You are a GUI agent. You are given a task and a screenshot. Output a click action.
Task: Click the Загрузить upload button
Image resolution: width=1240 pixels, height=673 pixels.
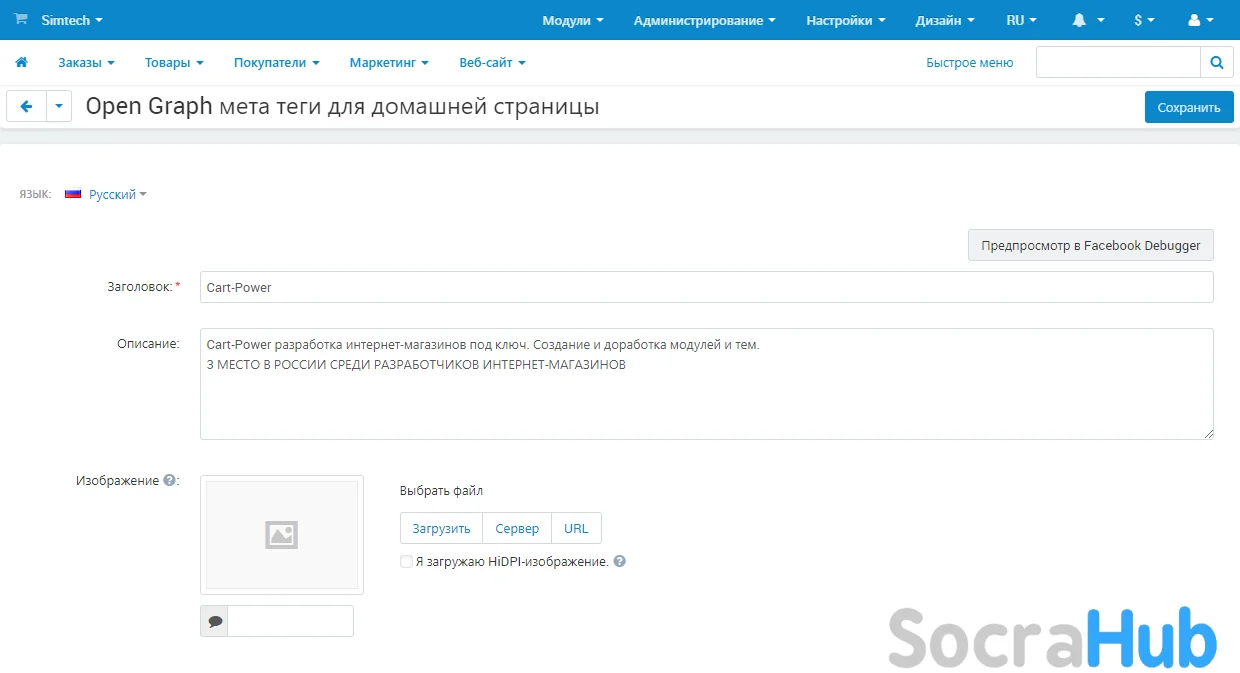[x=441, y=529]
